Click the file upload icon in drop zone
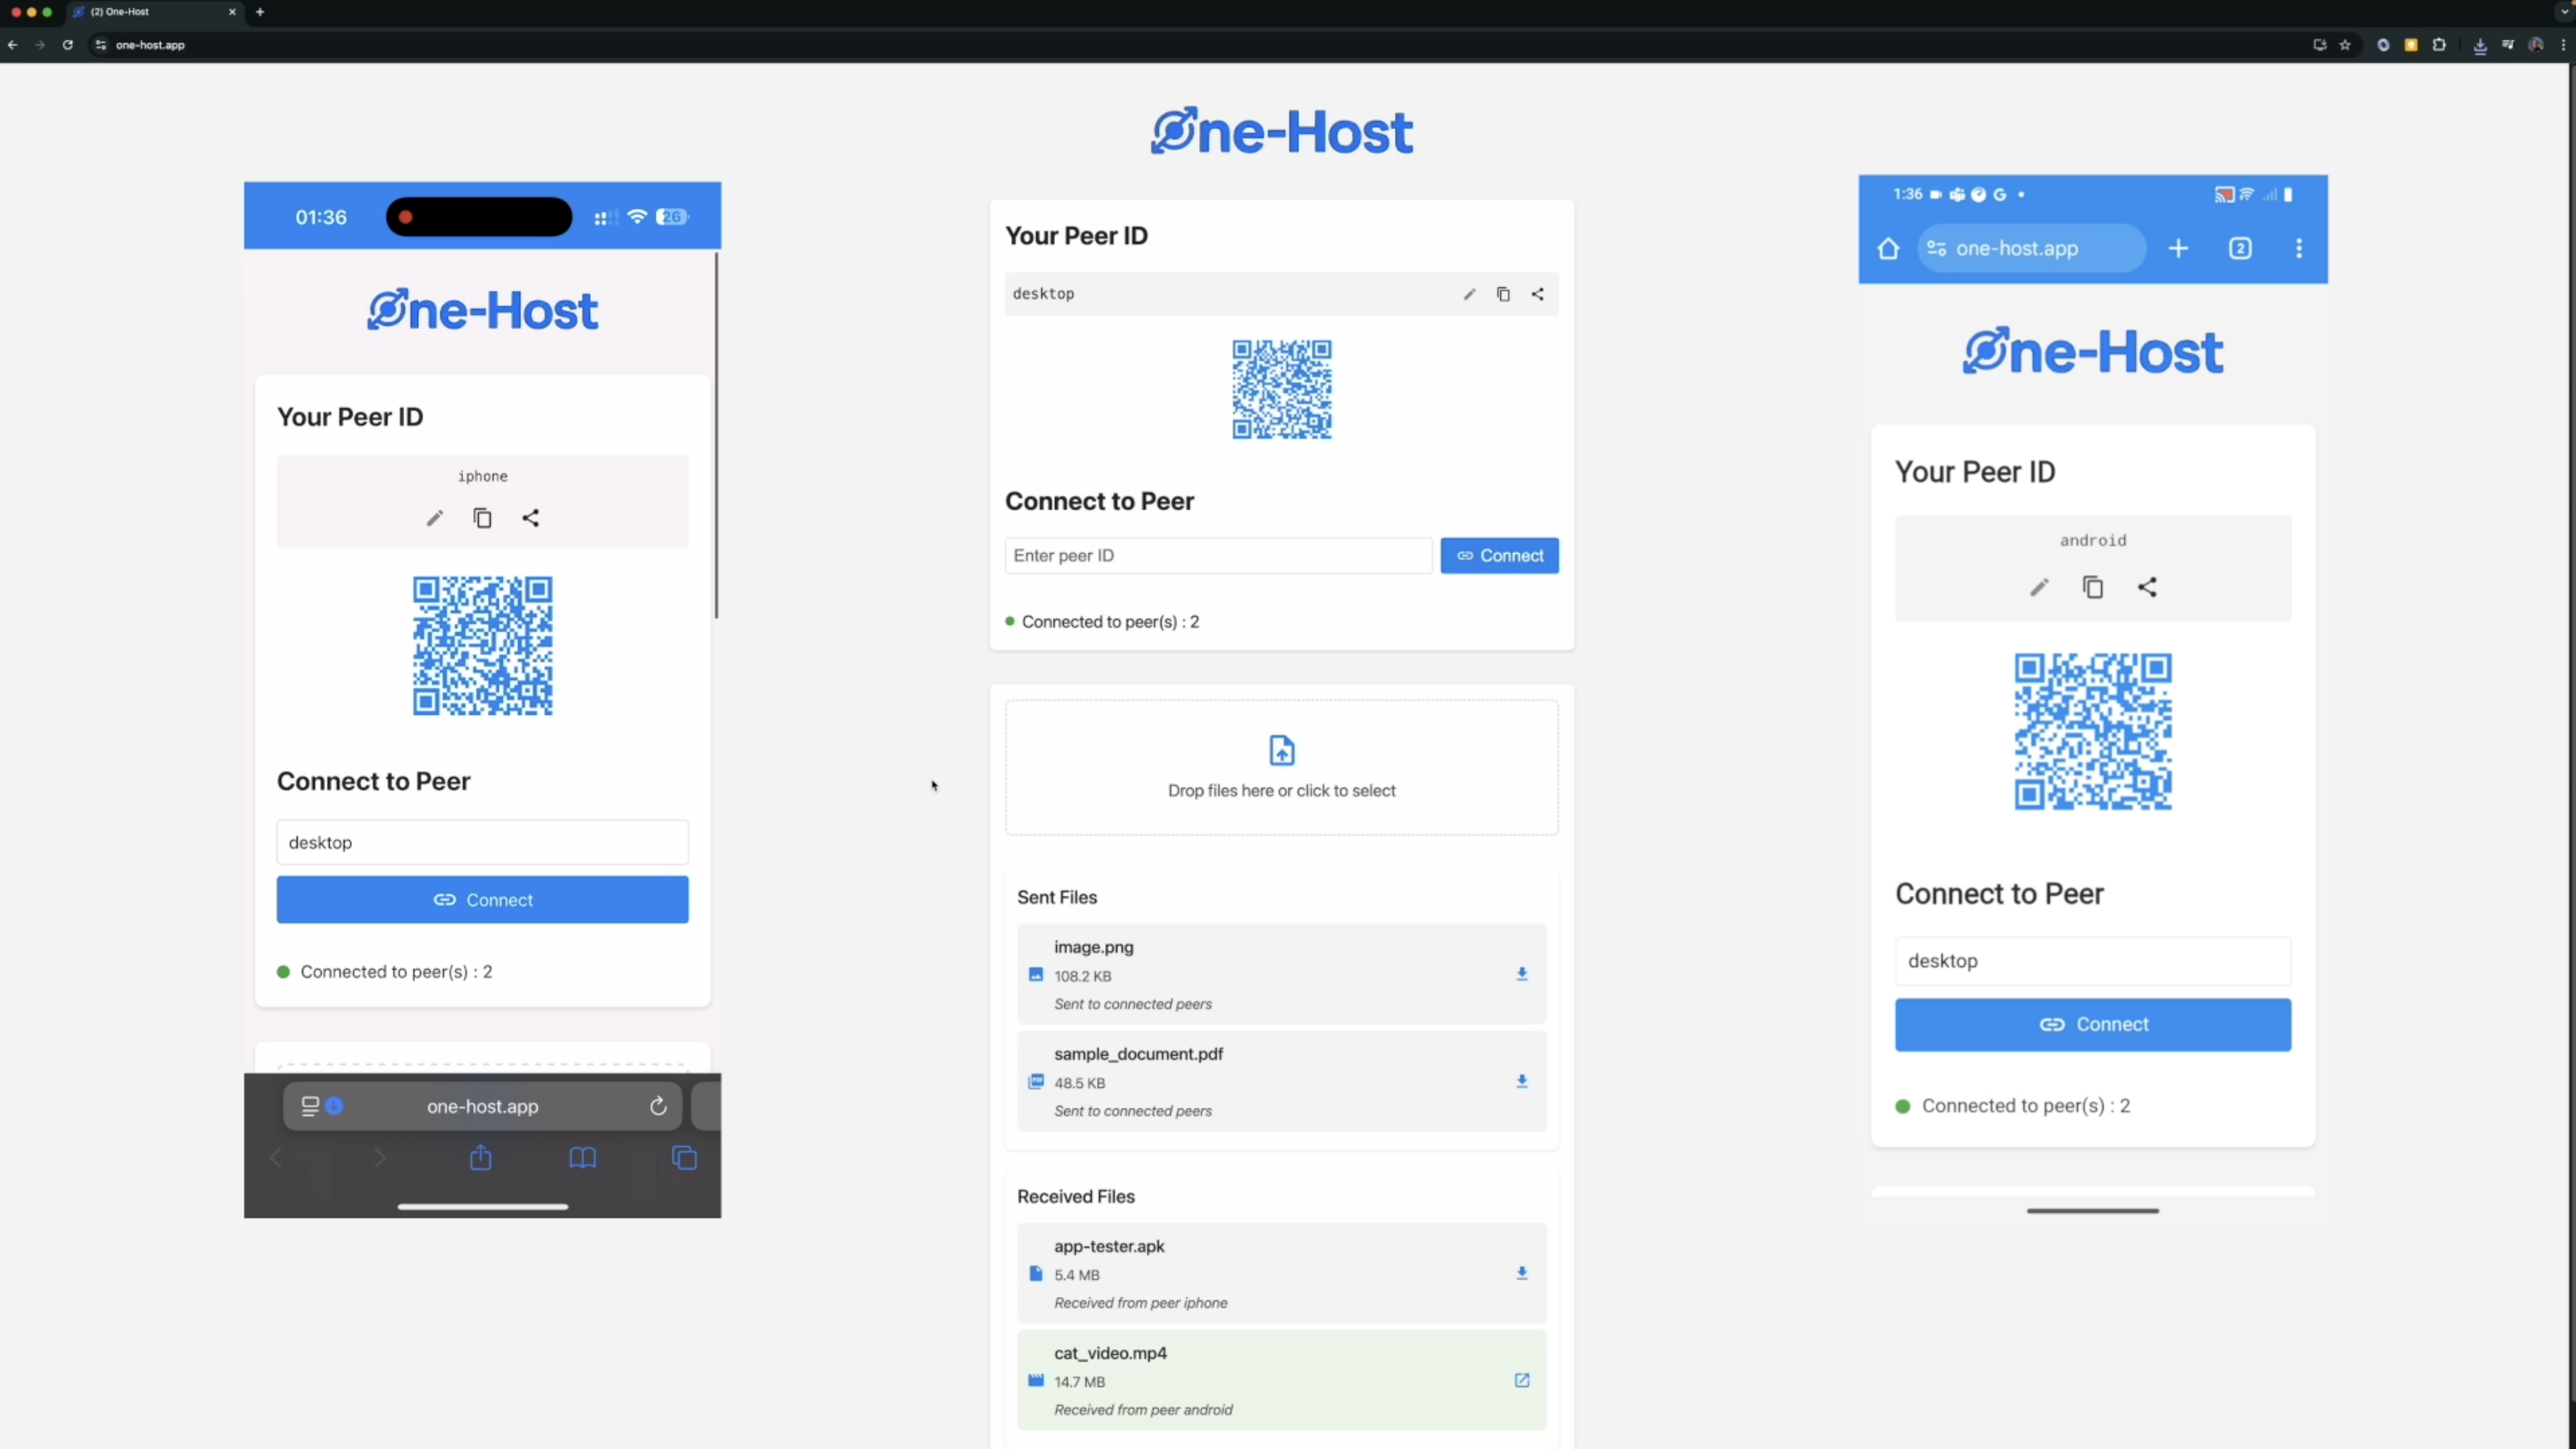2576x1449 pixels. [1282, 750]
